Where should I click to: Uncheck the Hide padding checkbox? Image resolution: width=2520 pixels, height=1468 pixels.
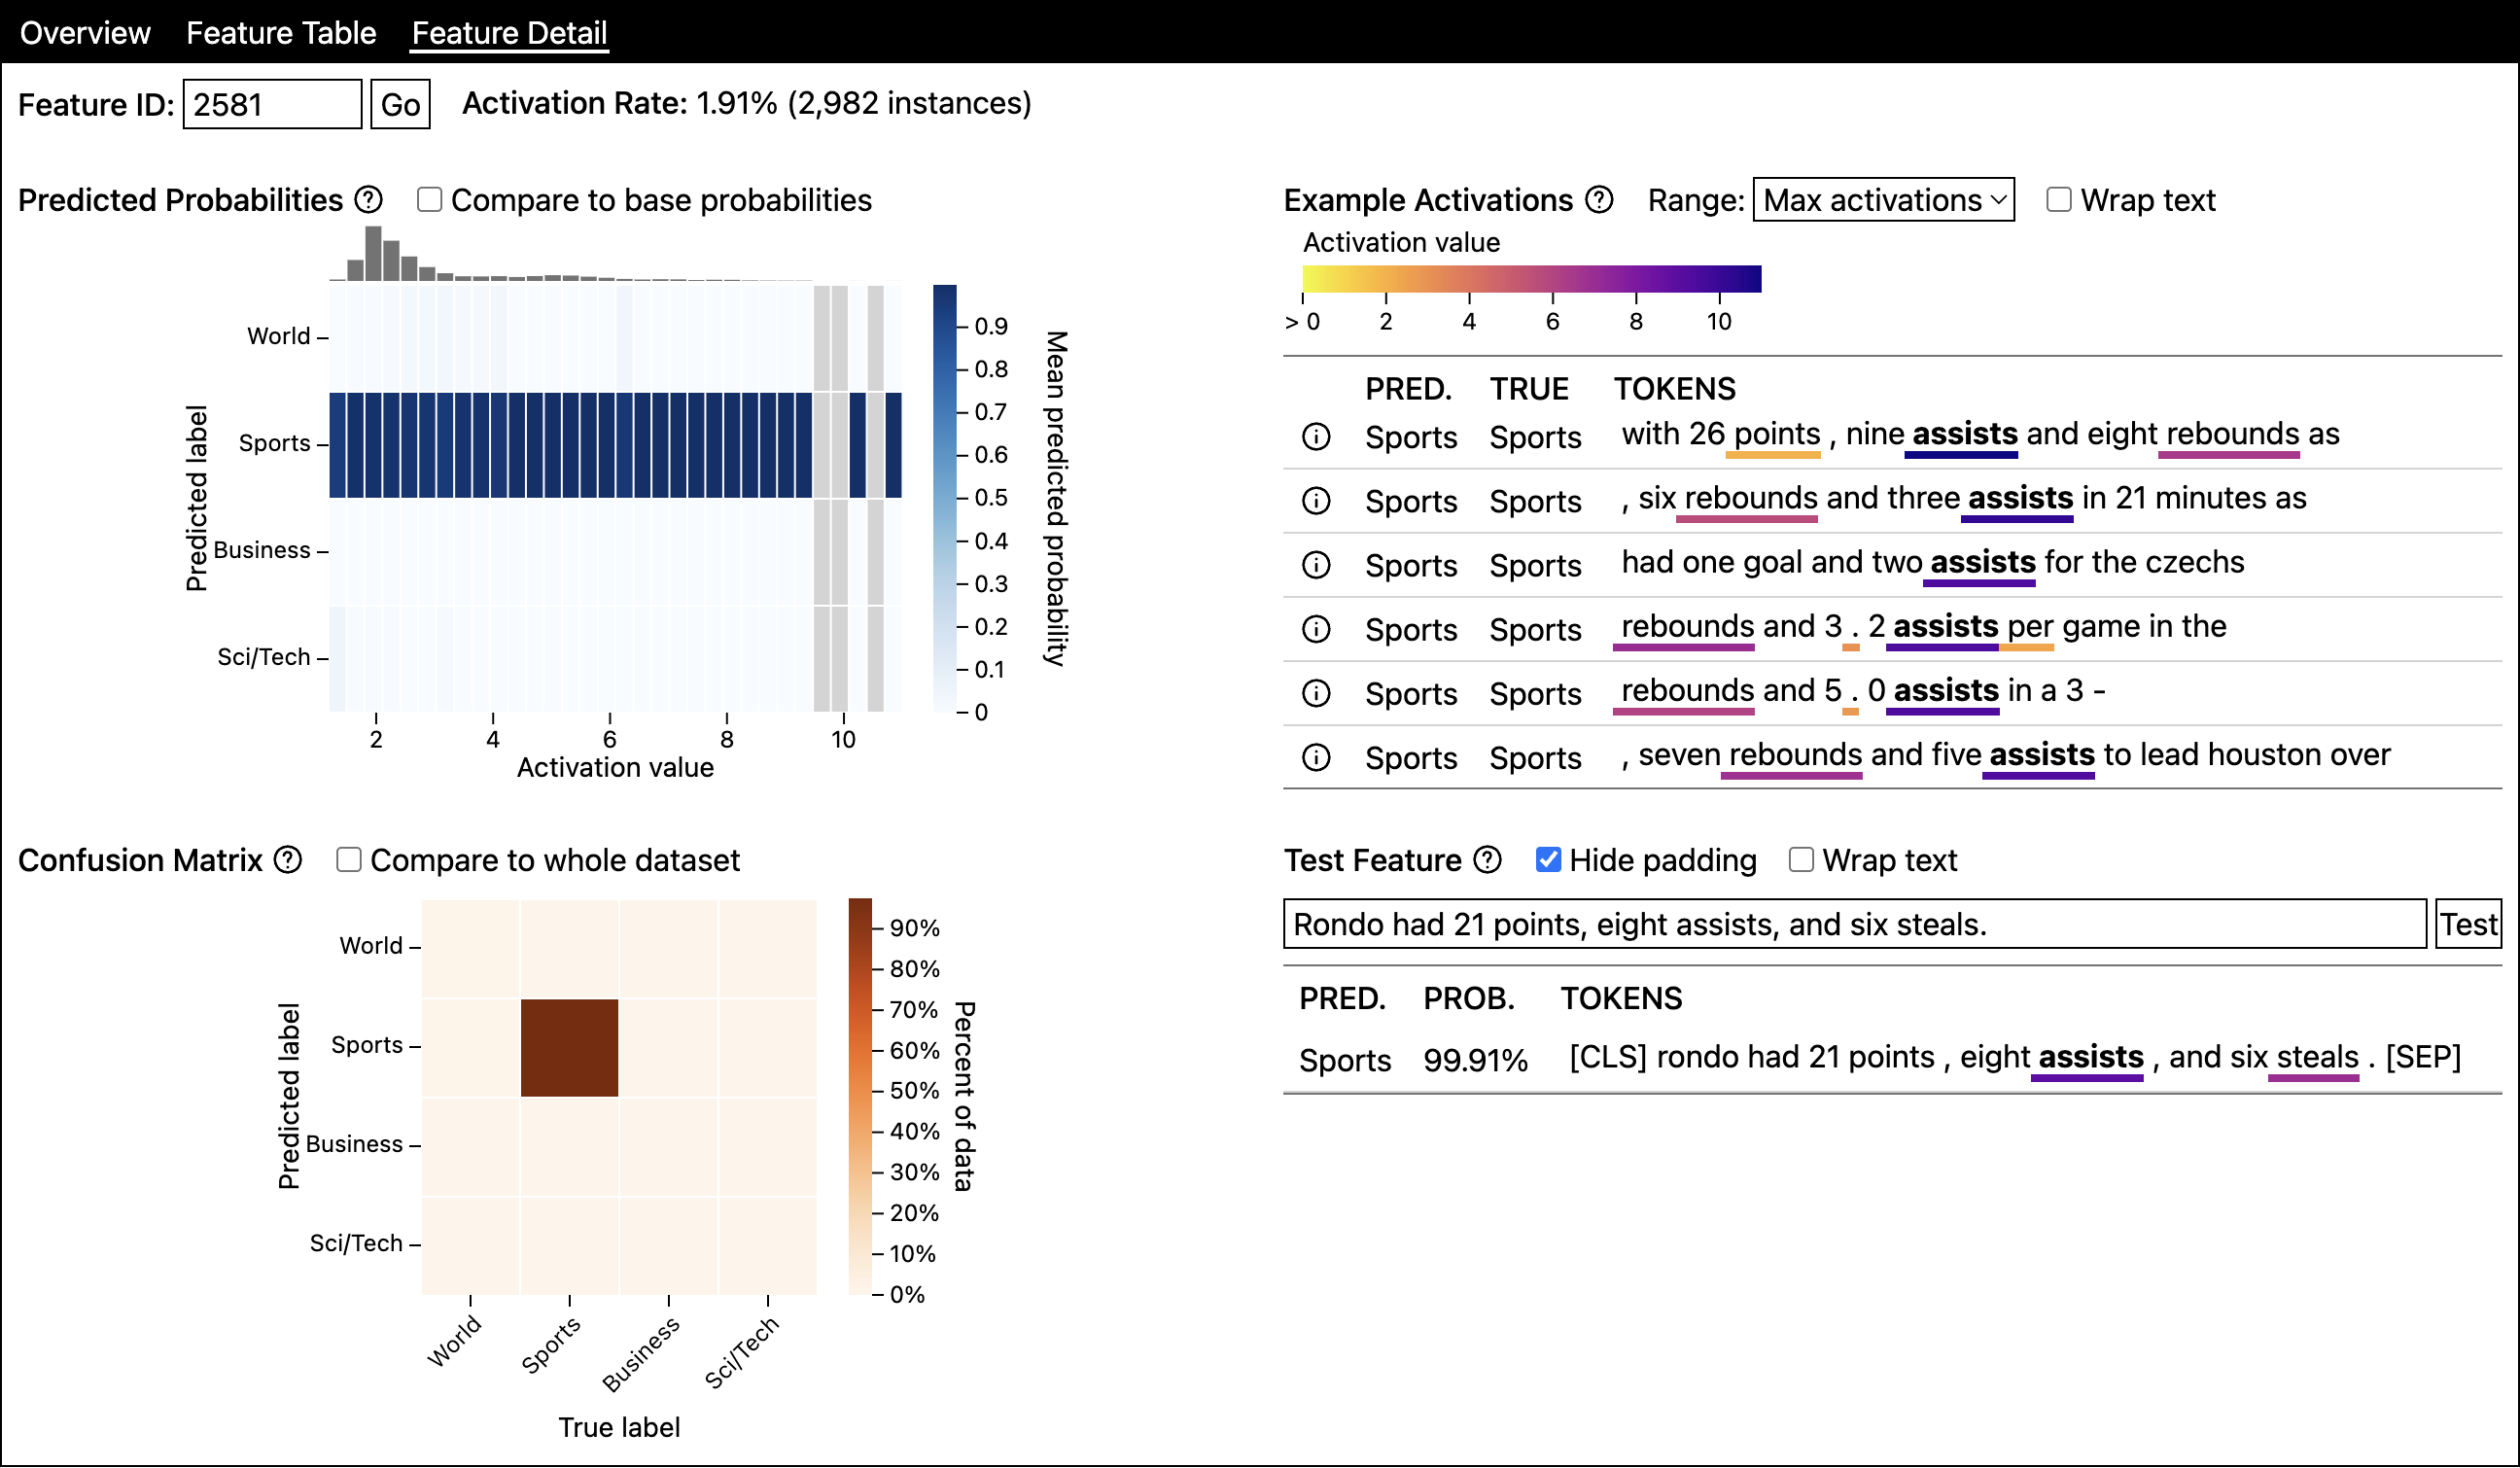[1548, 860]
